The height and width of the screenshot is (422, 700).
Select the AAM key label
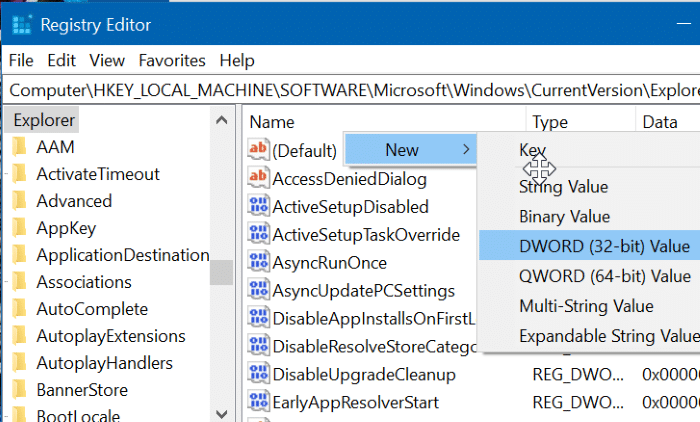point(55,147)
